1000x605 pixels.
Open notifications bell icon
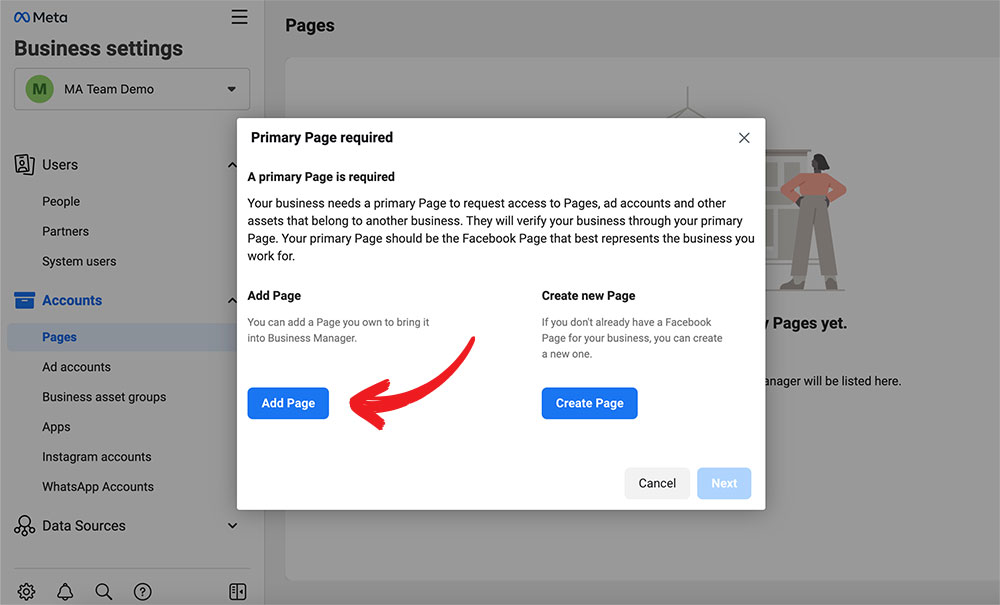click(65, 592)
